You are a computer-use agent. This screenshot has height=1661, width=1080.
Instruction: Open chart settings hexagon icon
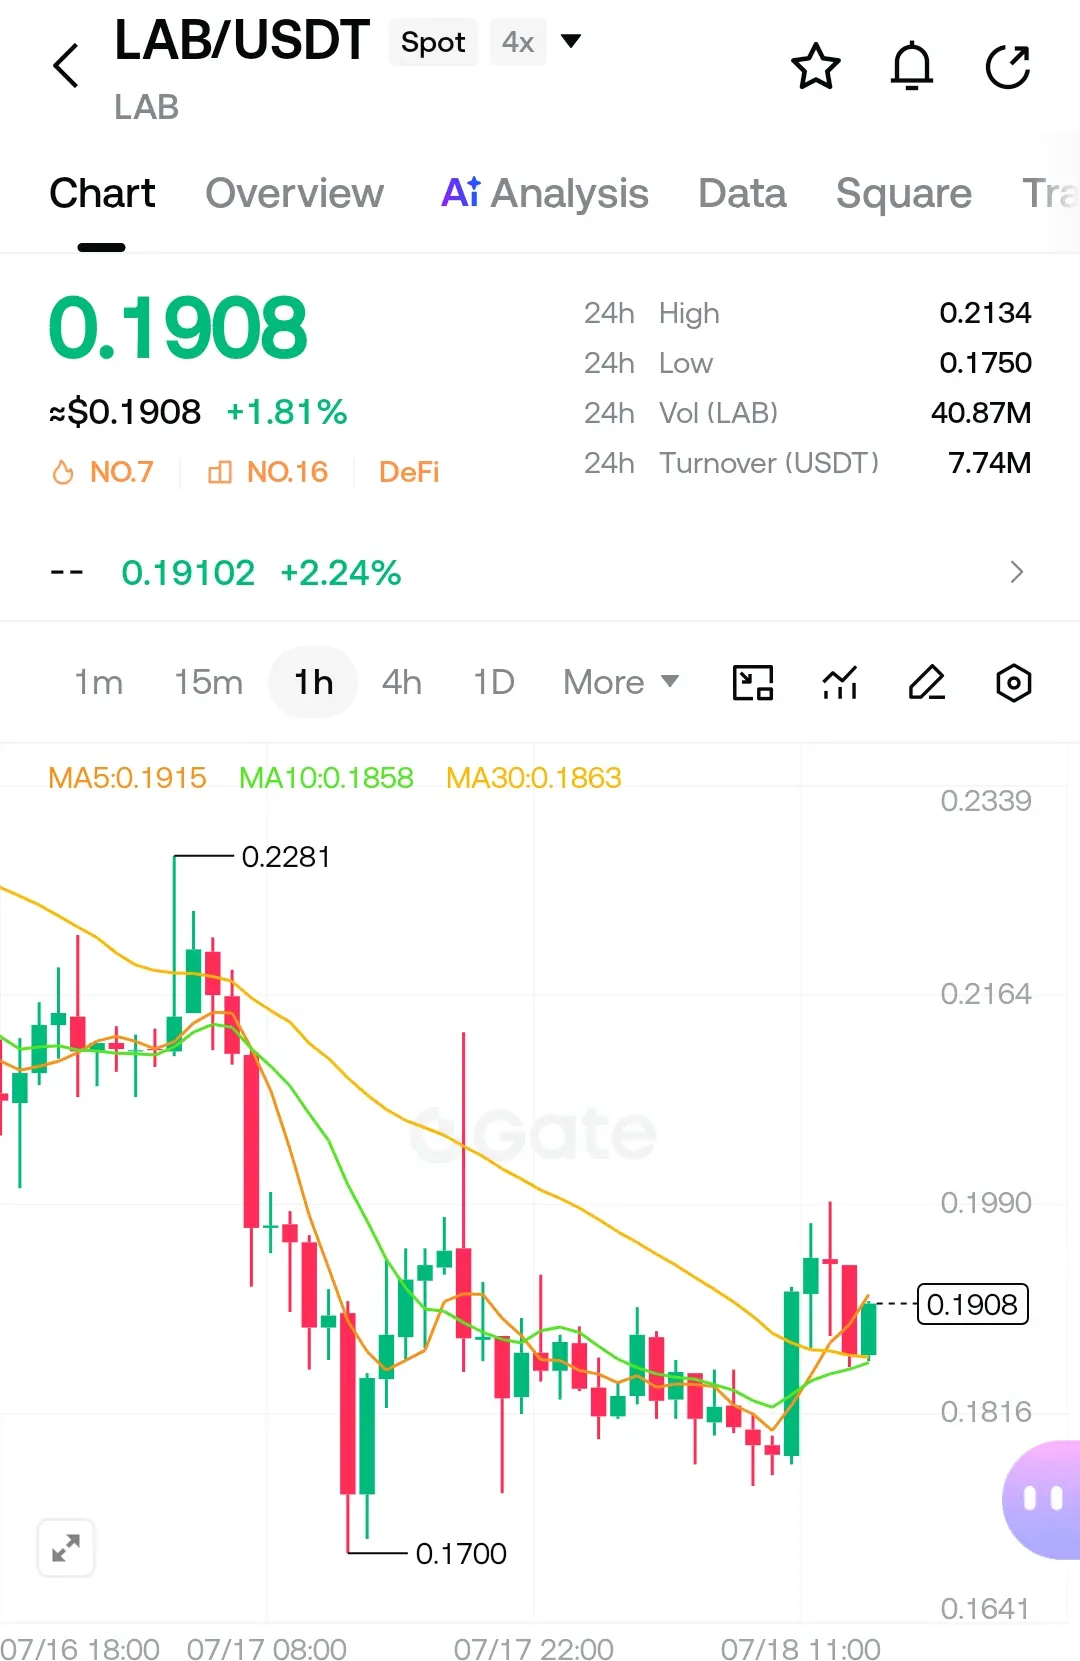1014,683
